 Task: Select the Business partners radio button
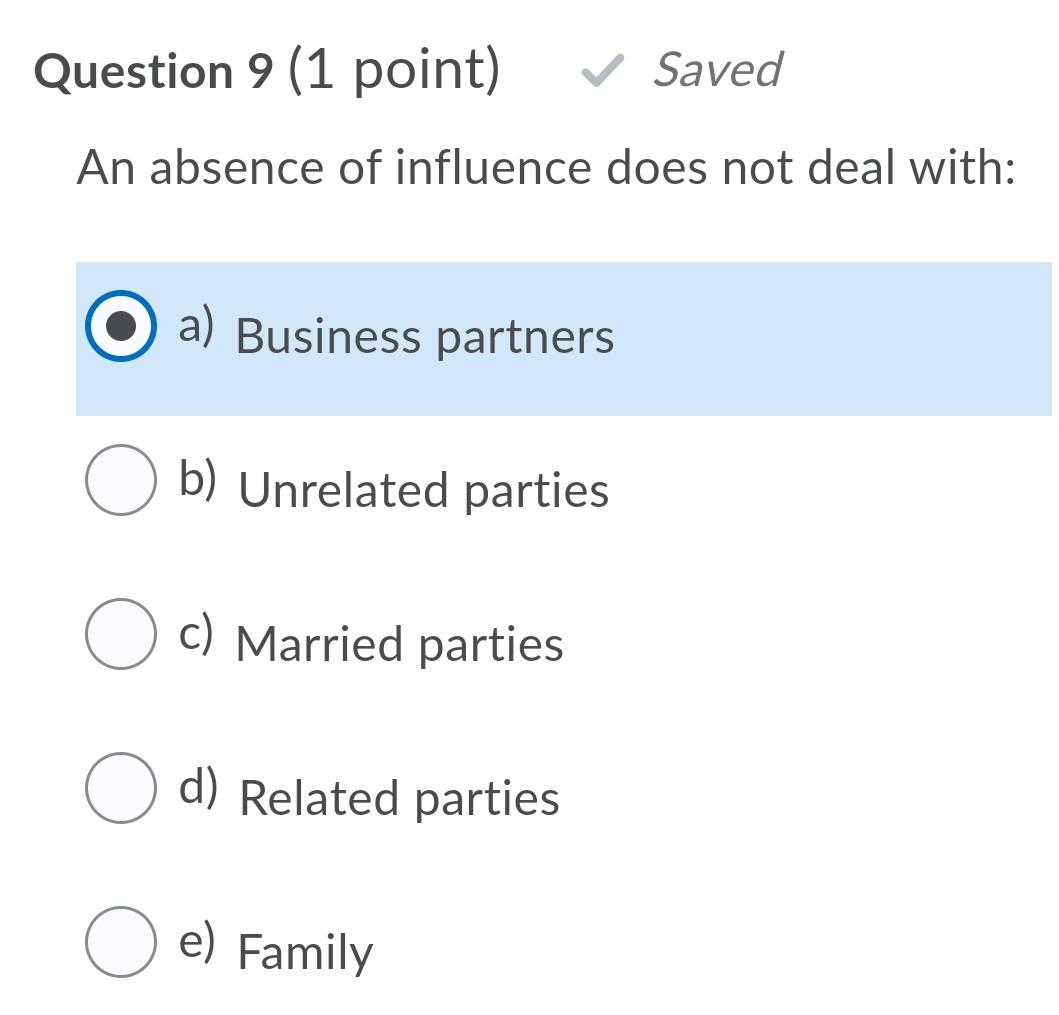pos(121,325)
